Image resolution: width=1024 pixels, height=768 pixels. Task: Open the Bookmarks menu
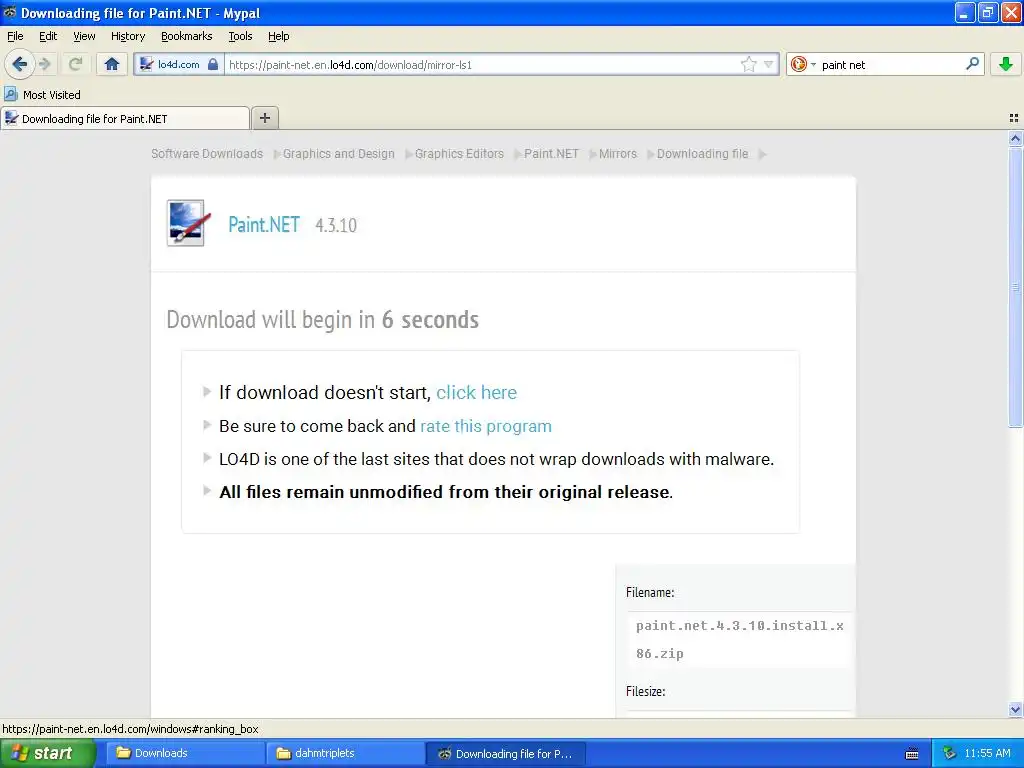pyautogui.click(x=186, y=36)
